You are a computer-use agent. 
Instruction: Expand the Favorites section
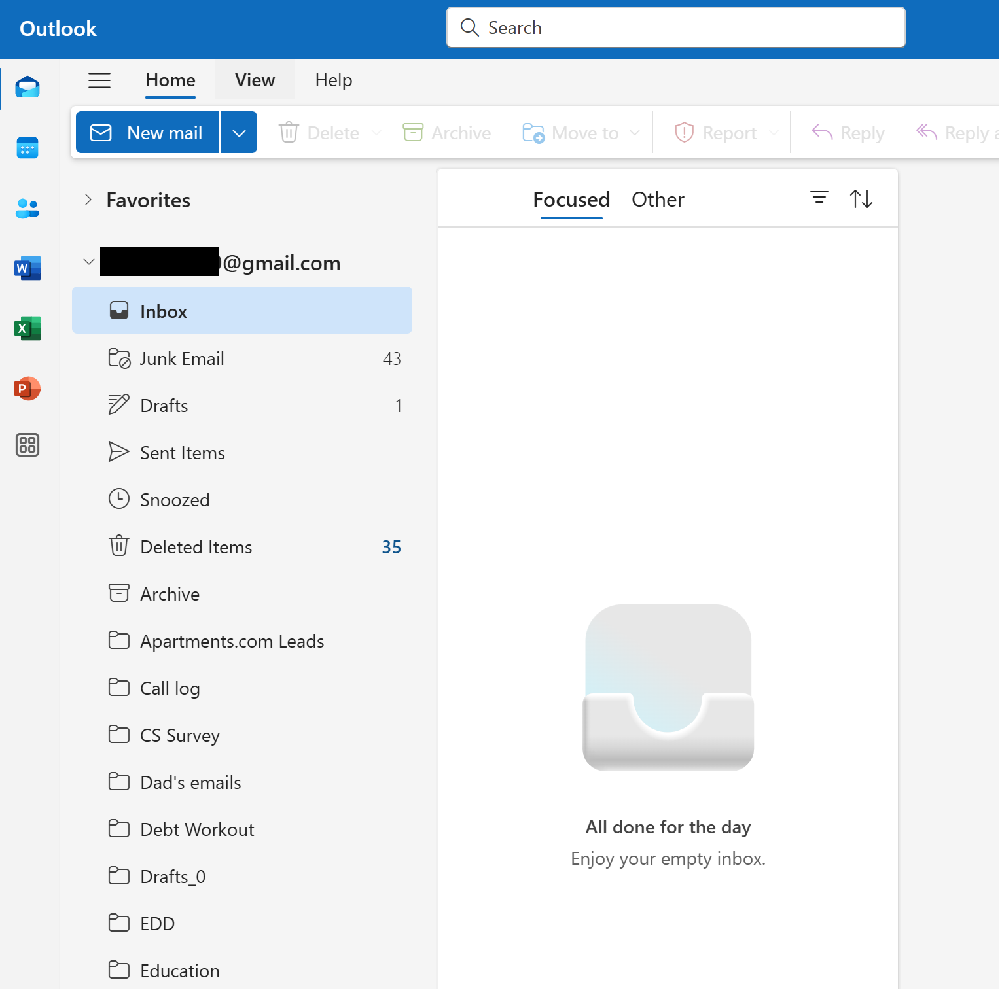tap(88, 199)
